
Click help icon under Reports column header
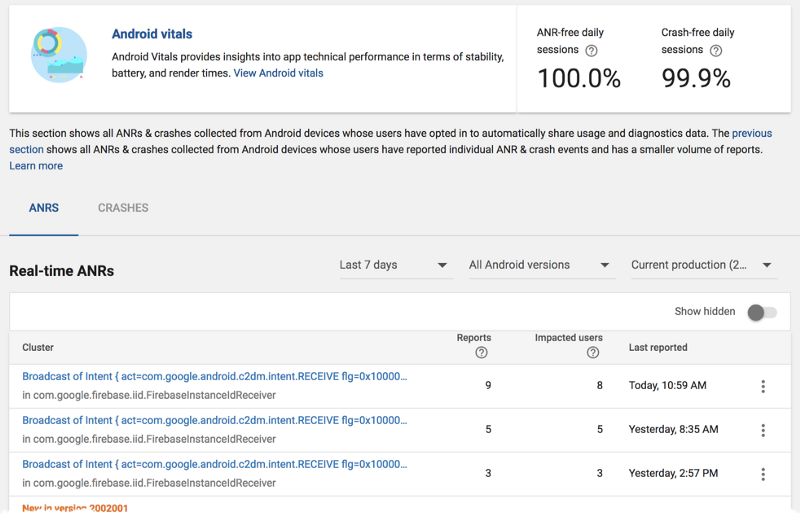[x=481, y=353]
